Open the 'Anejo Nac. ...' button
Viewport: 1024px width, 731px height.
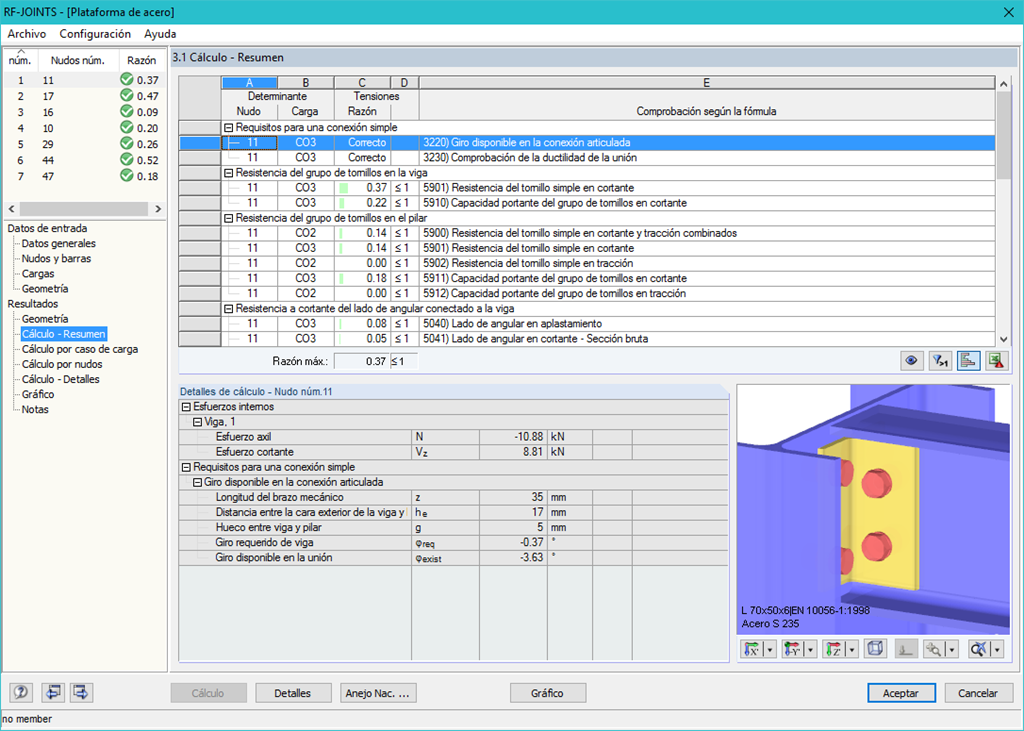(378, 693)
